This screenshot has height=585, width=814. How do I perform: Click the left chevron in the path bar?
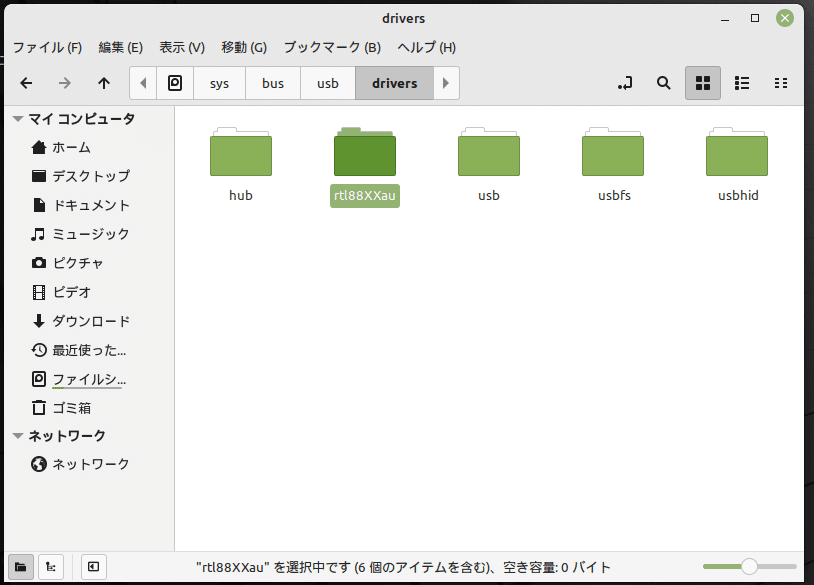click(142, 83)
